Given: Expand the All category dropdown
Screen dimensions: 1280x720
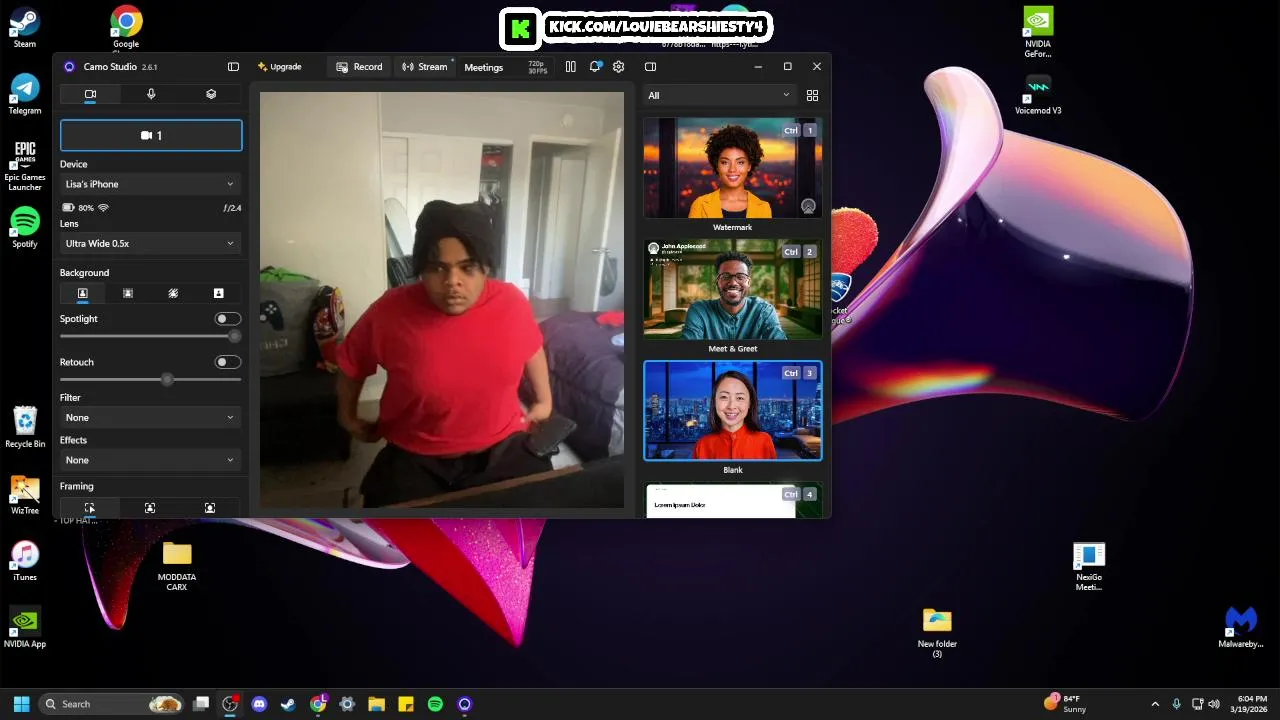Looking at the screenshot, I should [719, 95].
